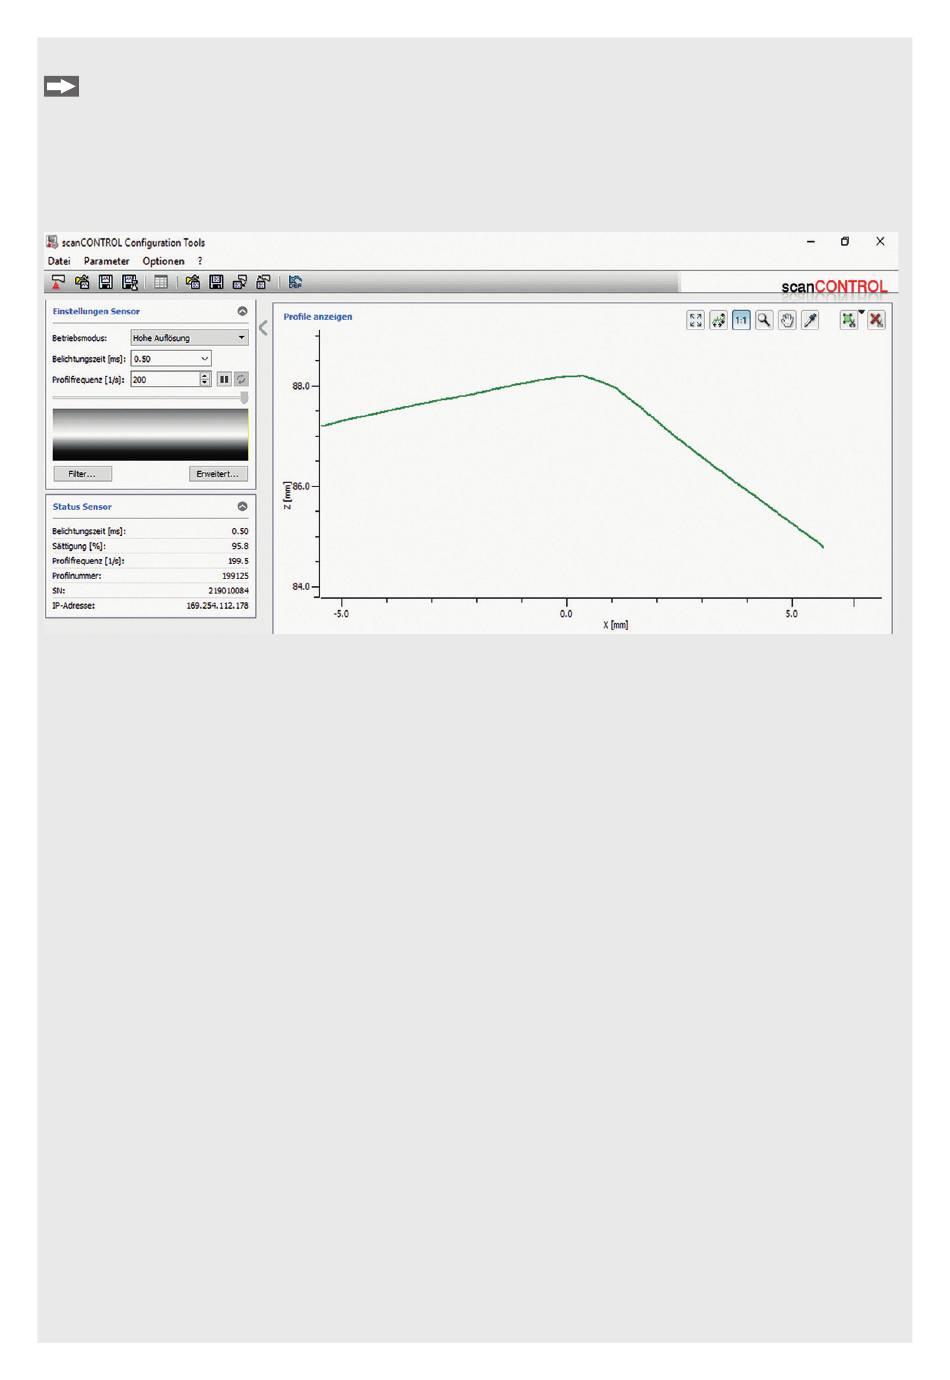Image resolution: width=950 pixels, height=1380 pixels.
Task: Click the green measuring-field selection icon
Action: tap(848, 320)
